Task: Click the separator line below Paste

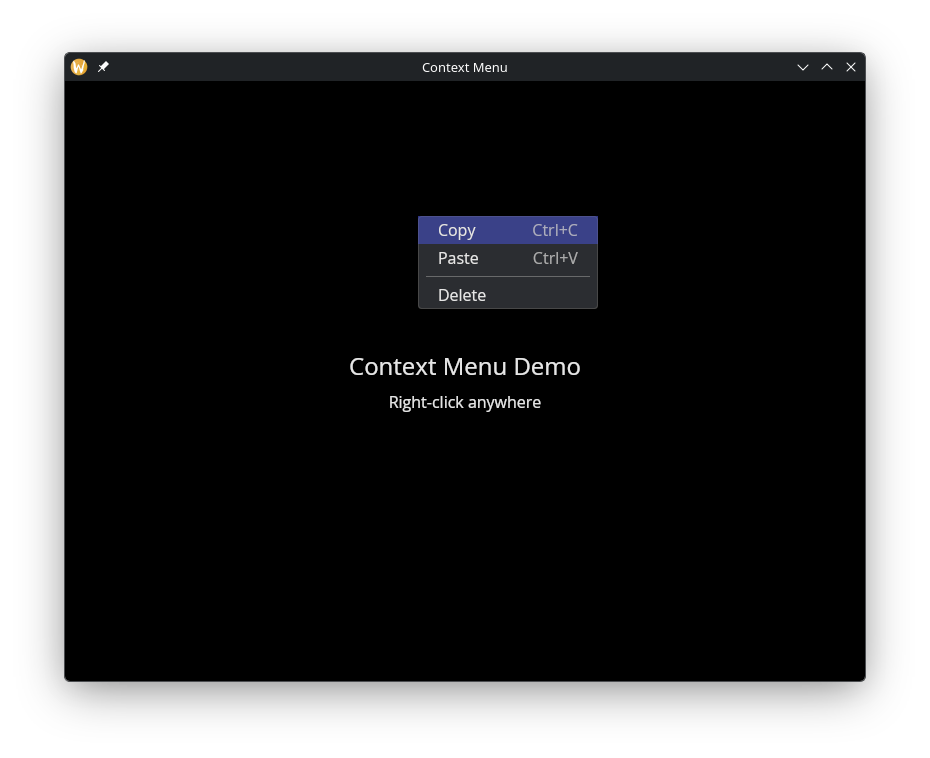Action: coord(508,276)
